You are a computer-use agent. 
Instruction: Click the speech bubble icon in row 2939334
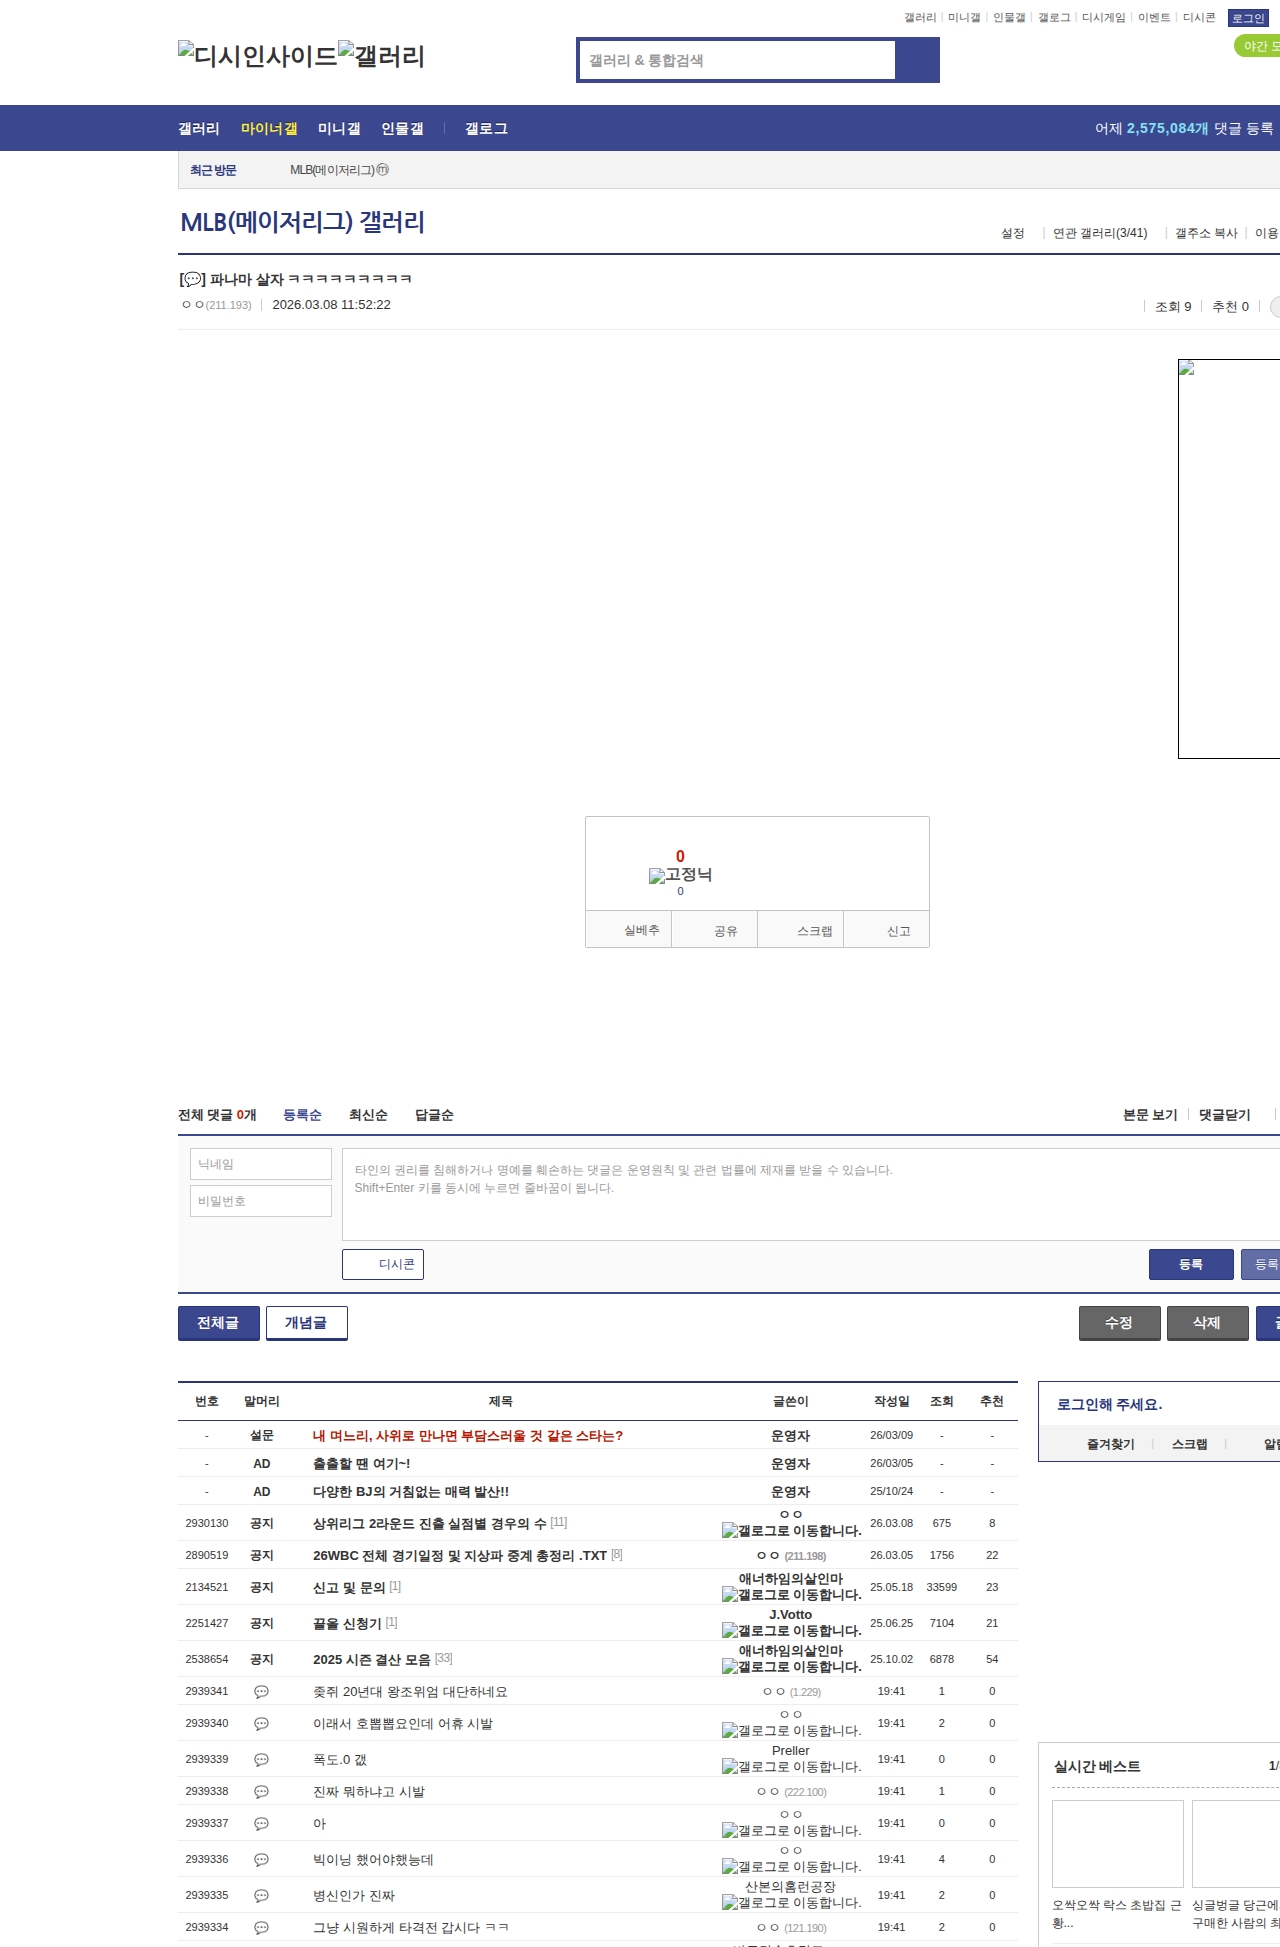tap(261, 1927)
